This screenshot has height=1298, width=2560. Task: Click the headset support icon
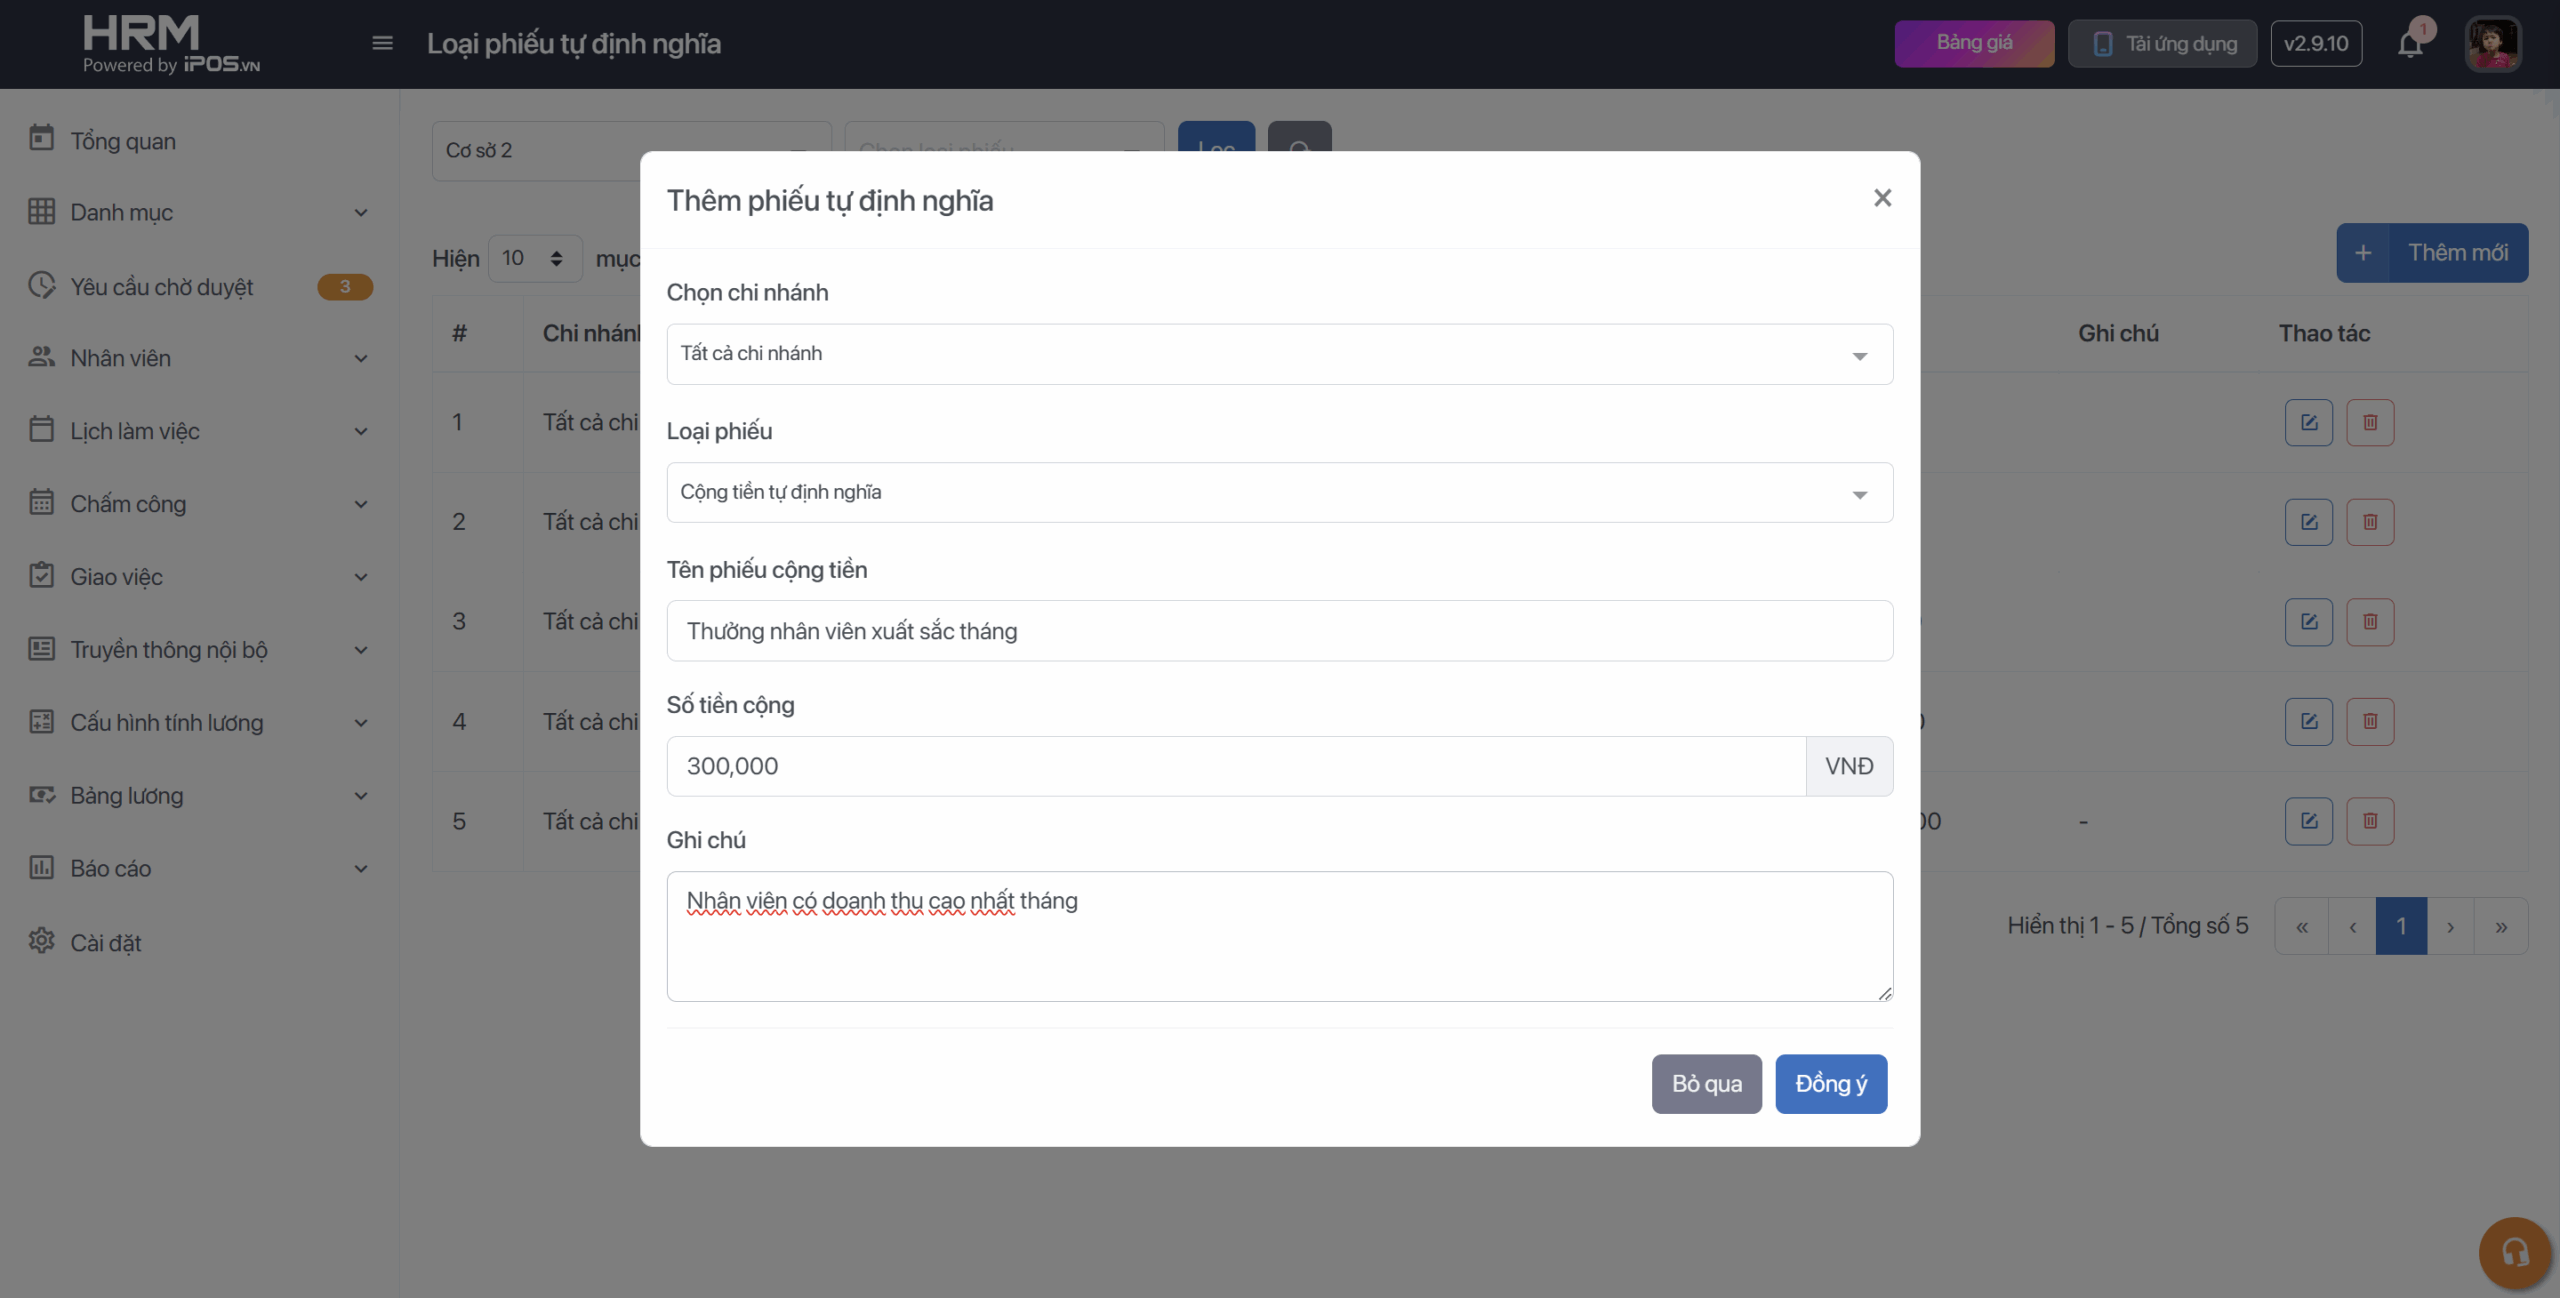pyautogui.click(x=2514, y=1252)
